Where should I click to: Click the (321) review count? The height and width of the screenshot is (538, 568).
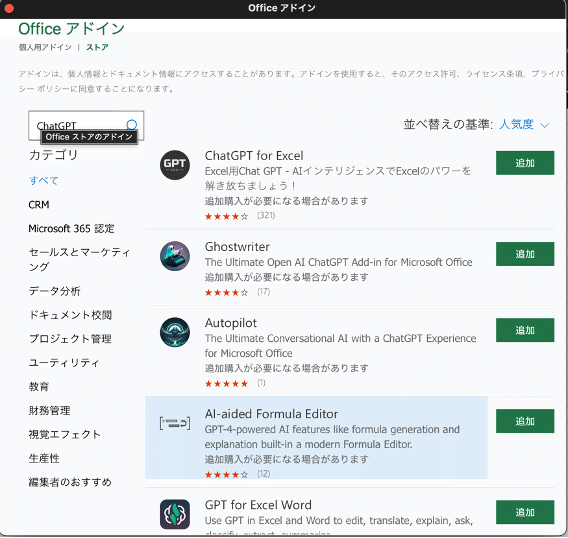click(266, 216)
